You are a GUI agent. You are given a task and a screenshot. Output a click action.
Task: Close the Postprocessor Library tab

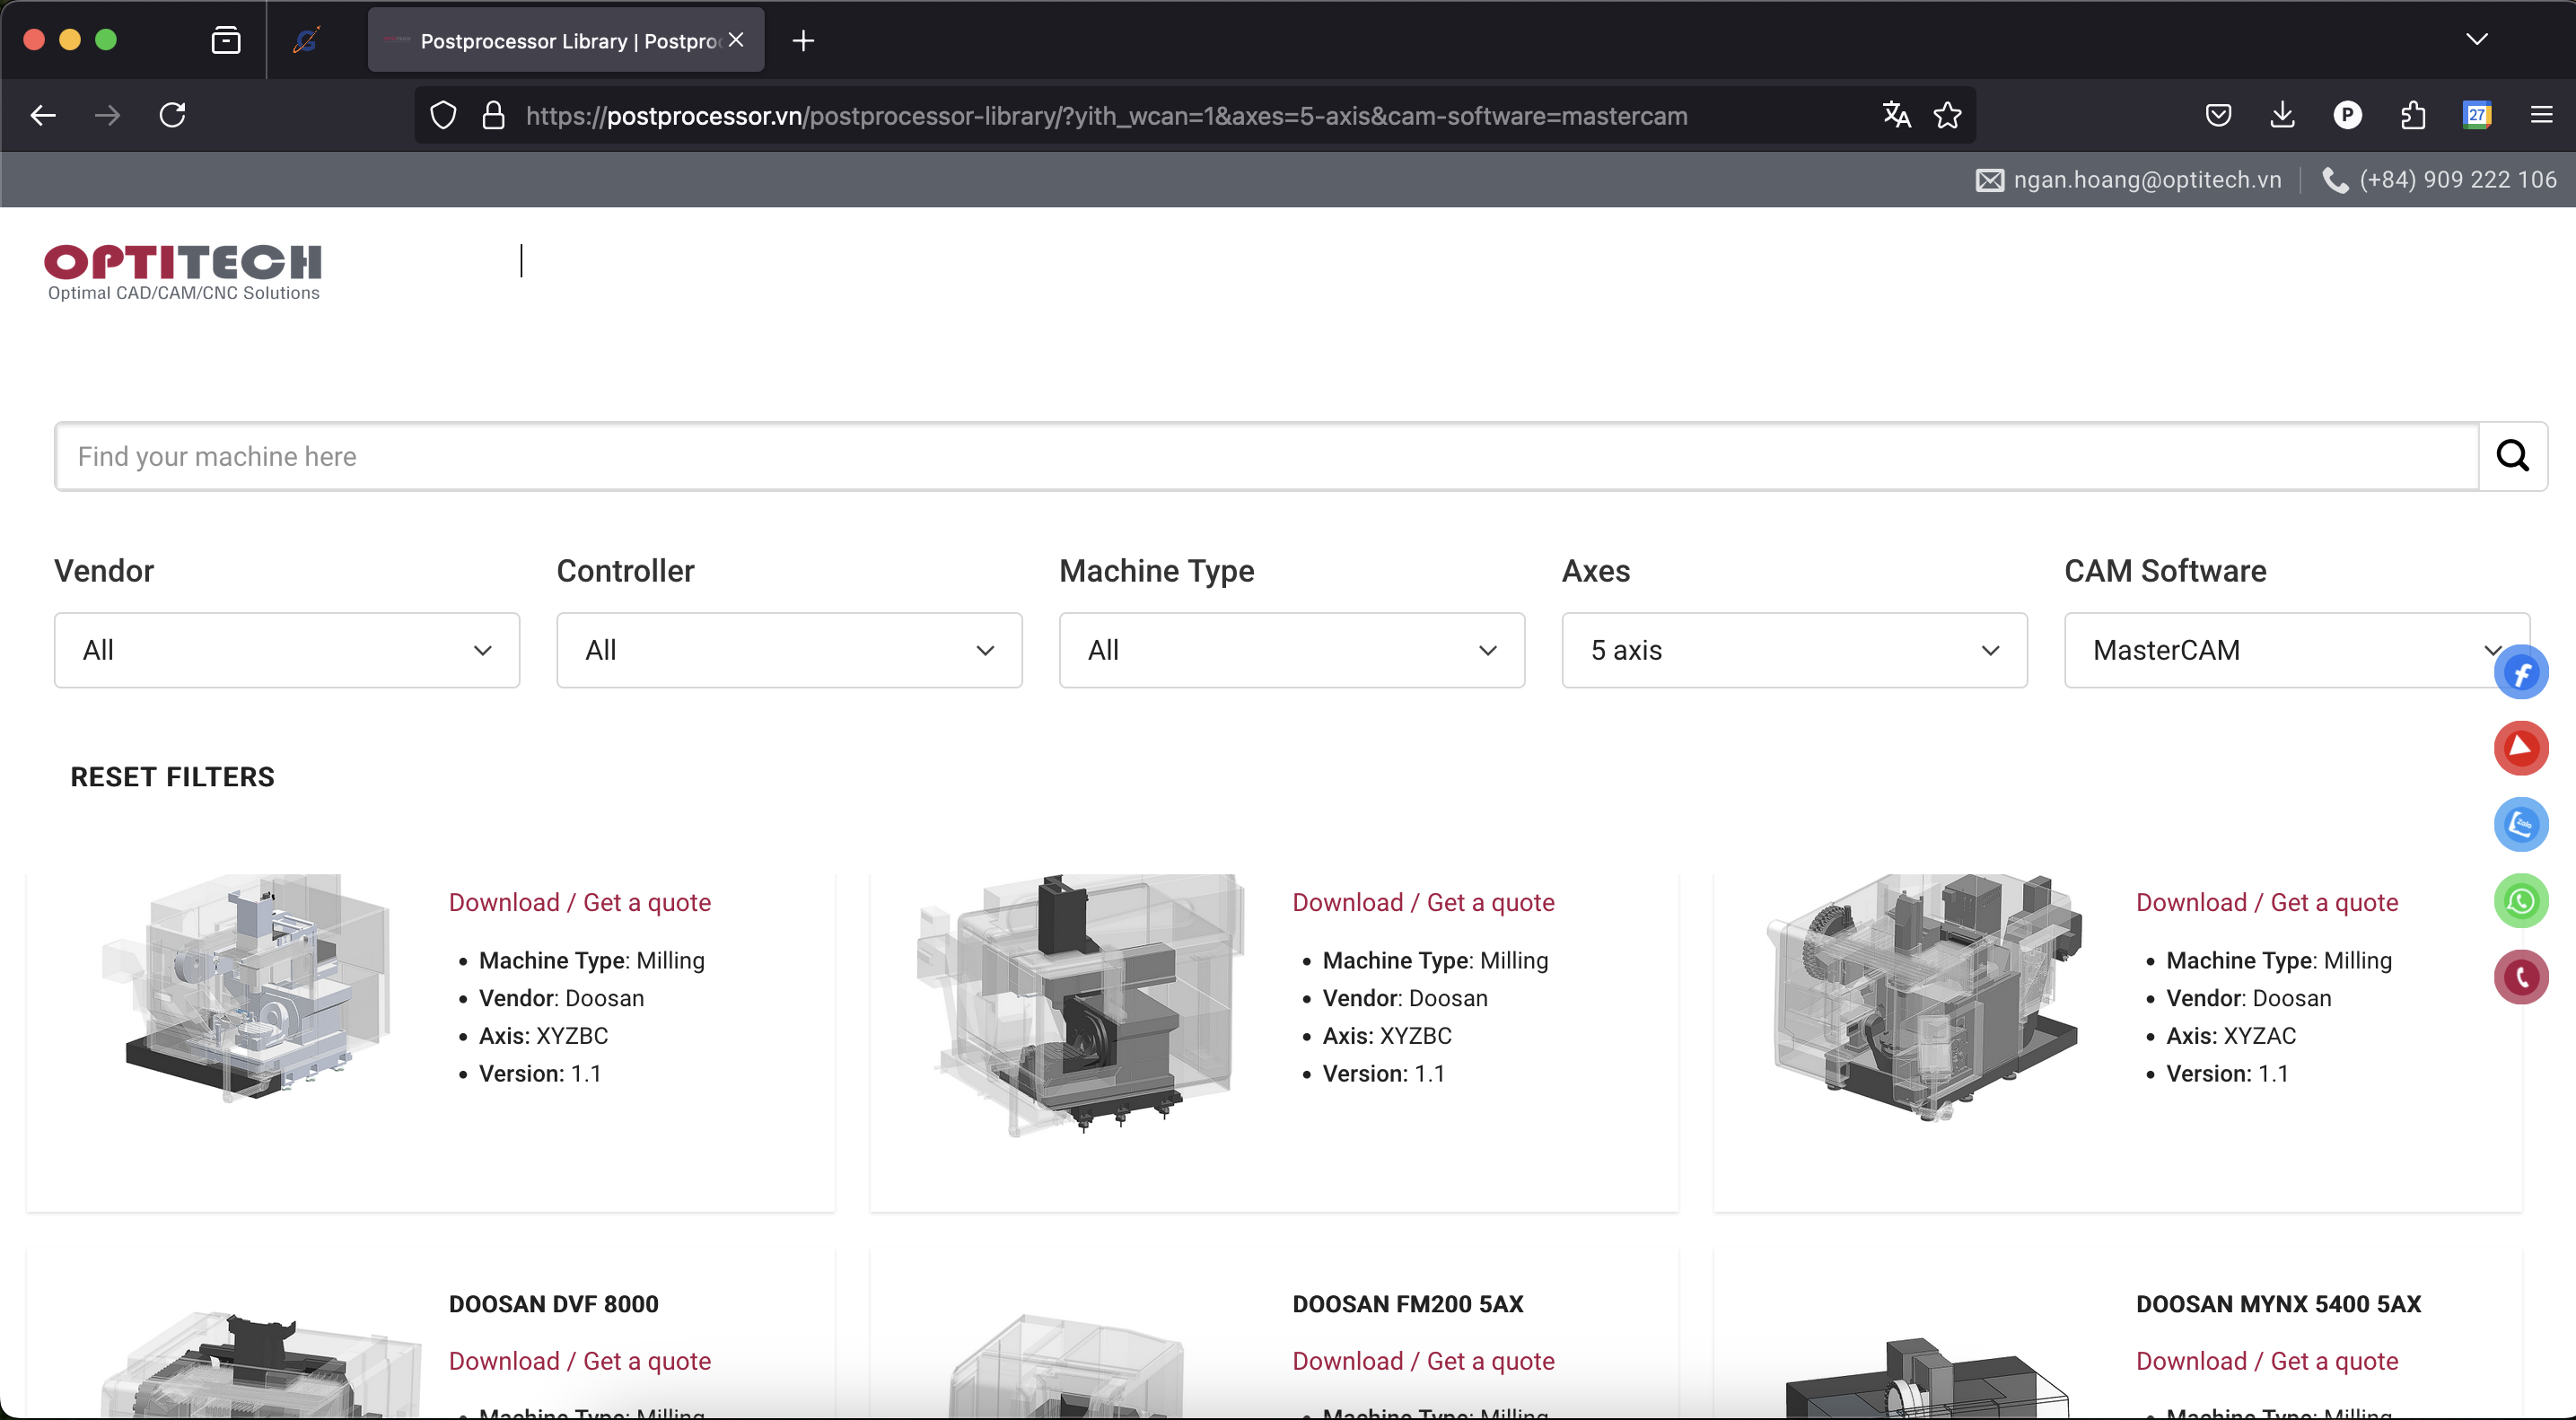[736, 40]
